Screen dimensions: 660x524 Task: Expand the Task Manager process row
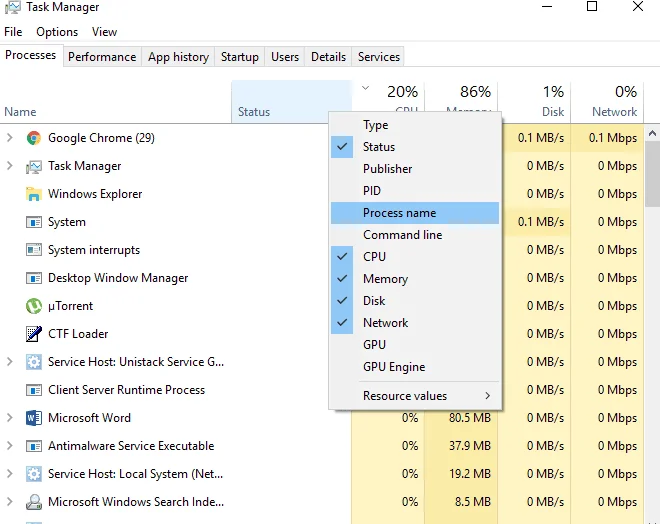coord(10,166)
